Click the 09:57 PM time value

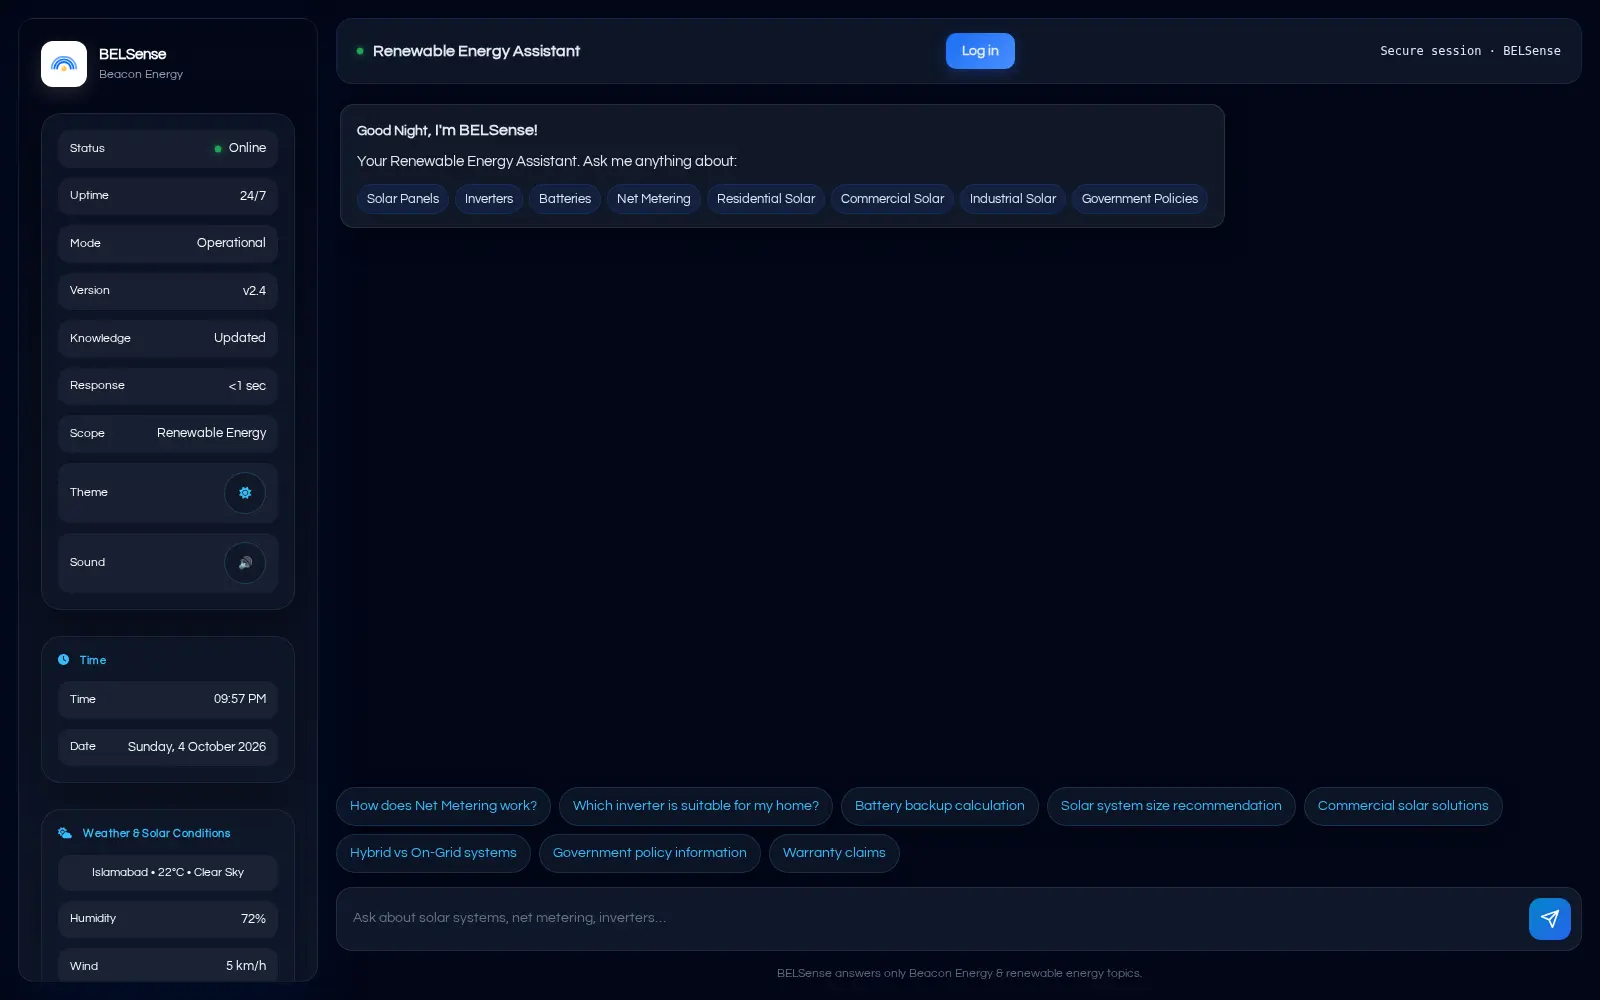(x=240, y=699)
